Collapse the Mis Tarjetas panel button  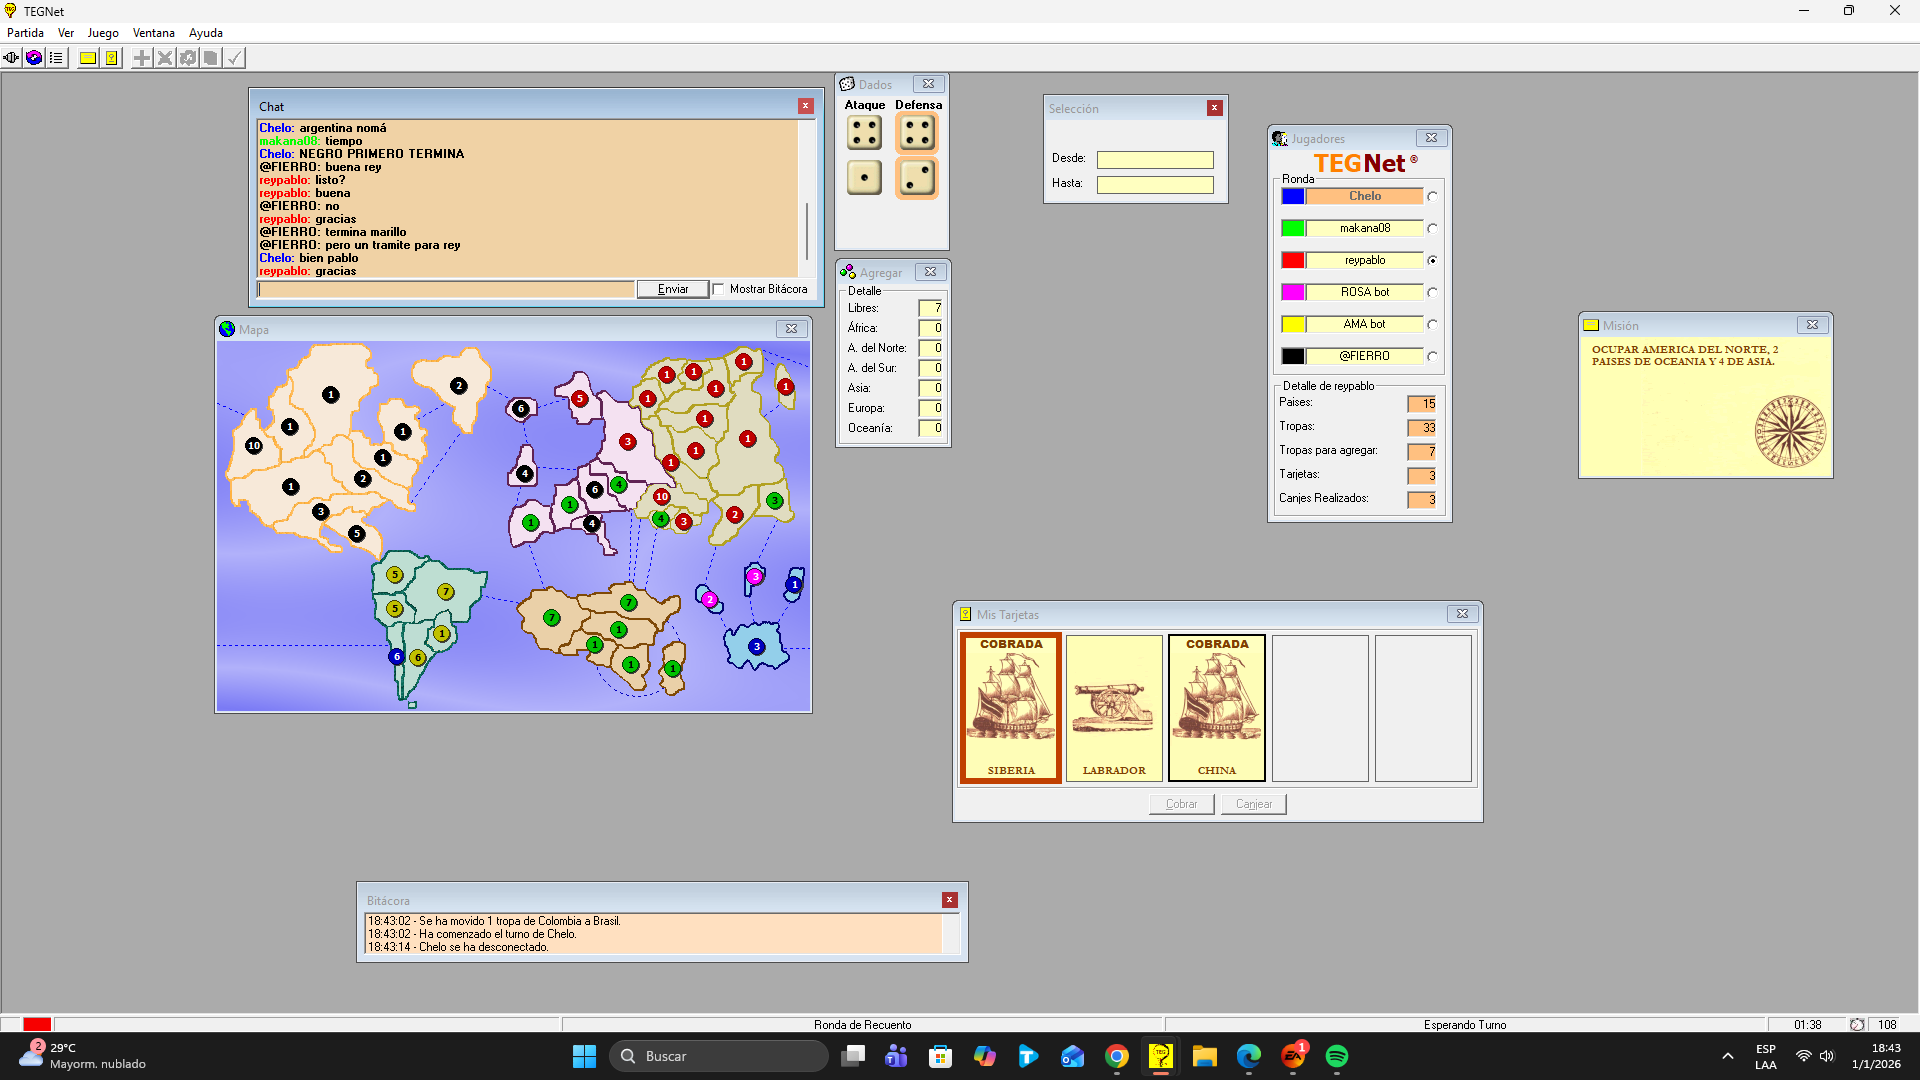click(1462, 614)
